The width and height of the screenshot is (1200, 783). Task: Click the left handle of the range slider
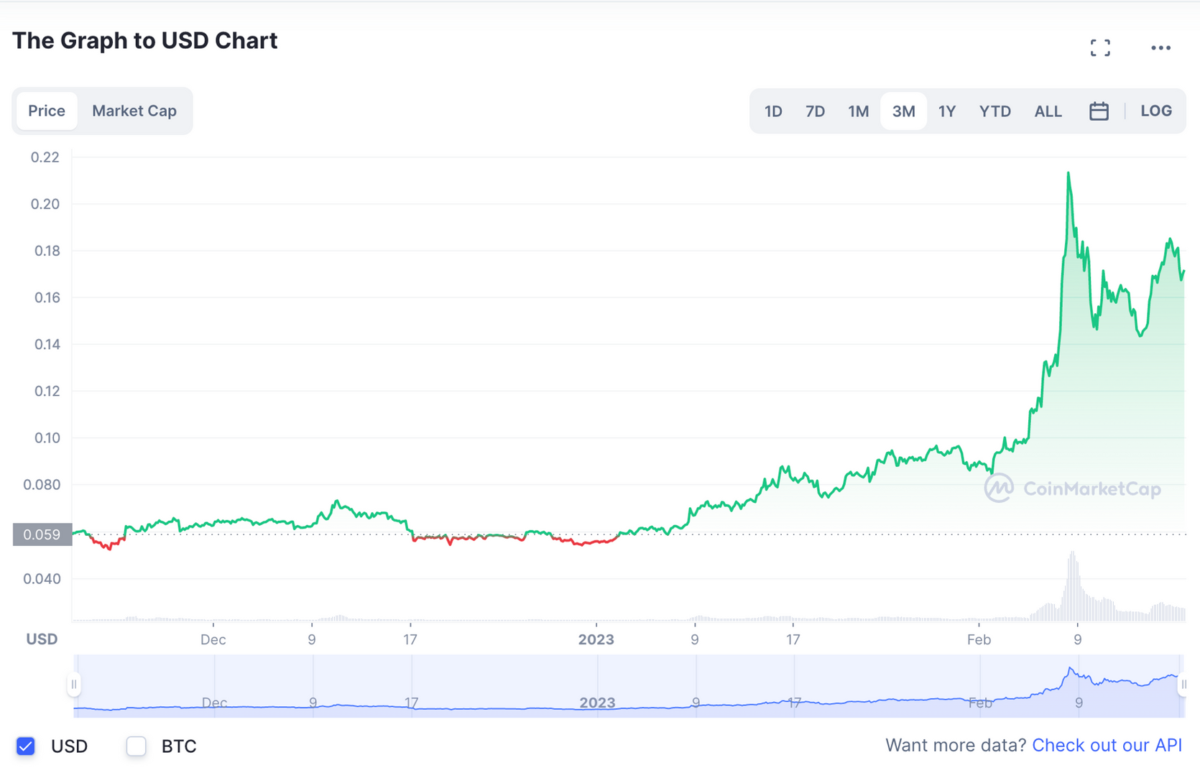[x=74, y=683]
